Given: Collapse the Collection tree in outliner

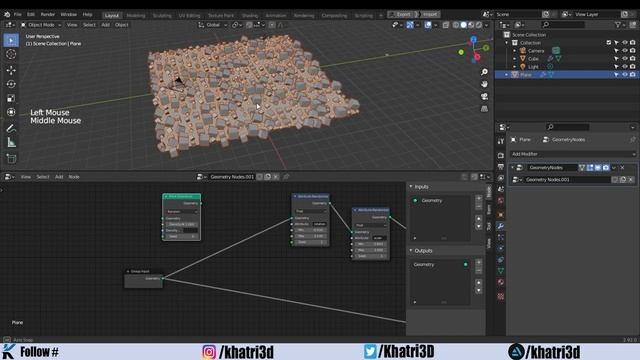Looking at the screenshot, I should point(507,43).
